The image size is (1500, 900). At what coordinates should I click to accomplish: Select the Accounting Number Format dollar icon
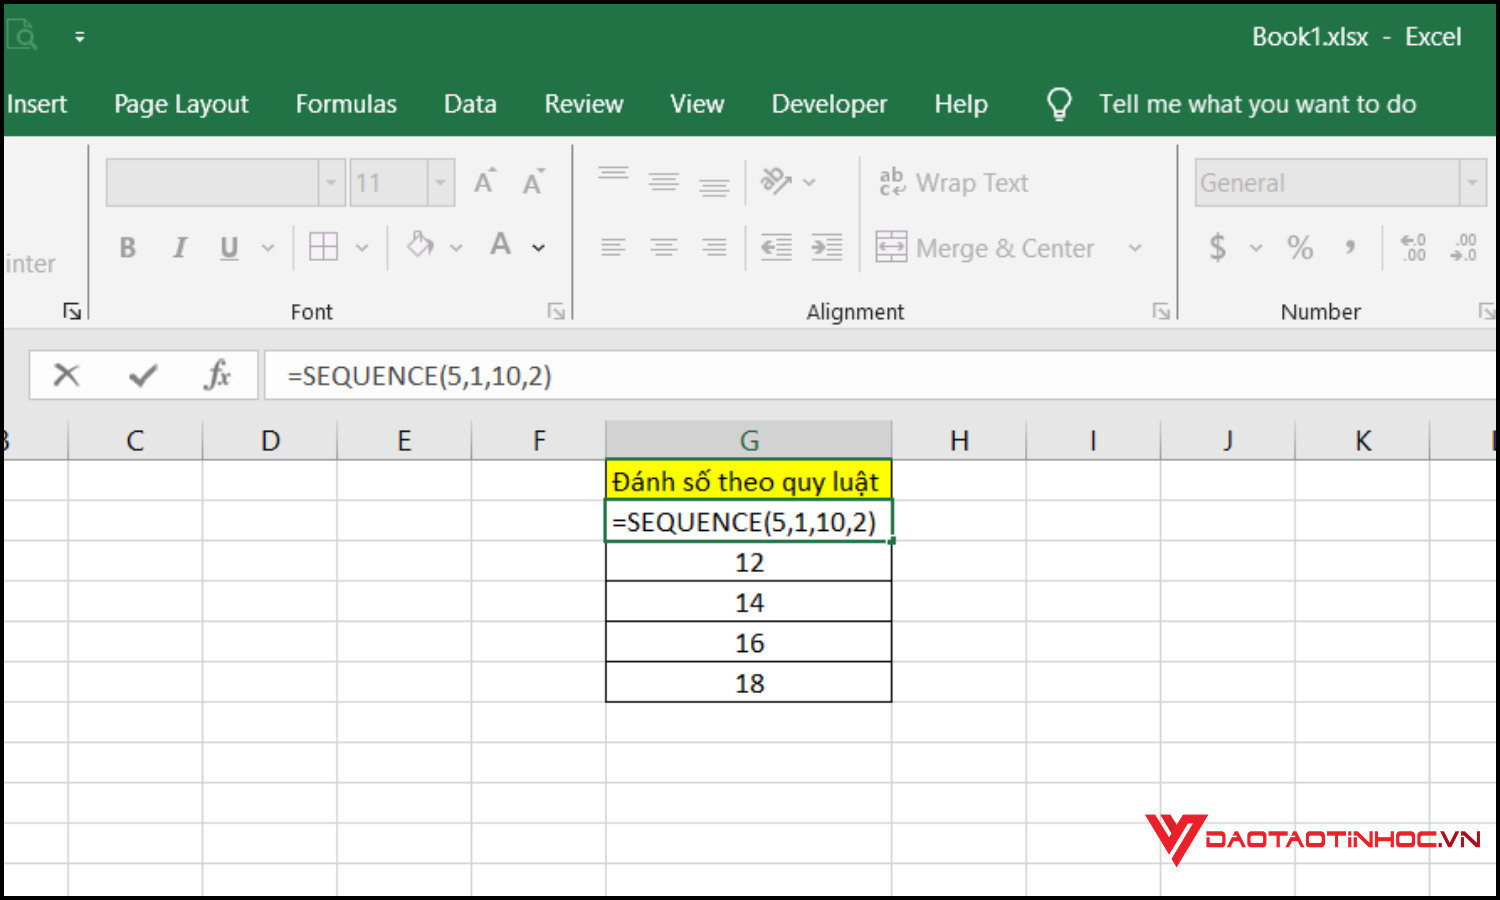(1218, 247)
